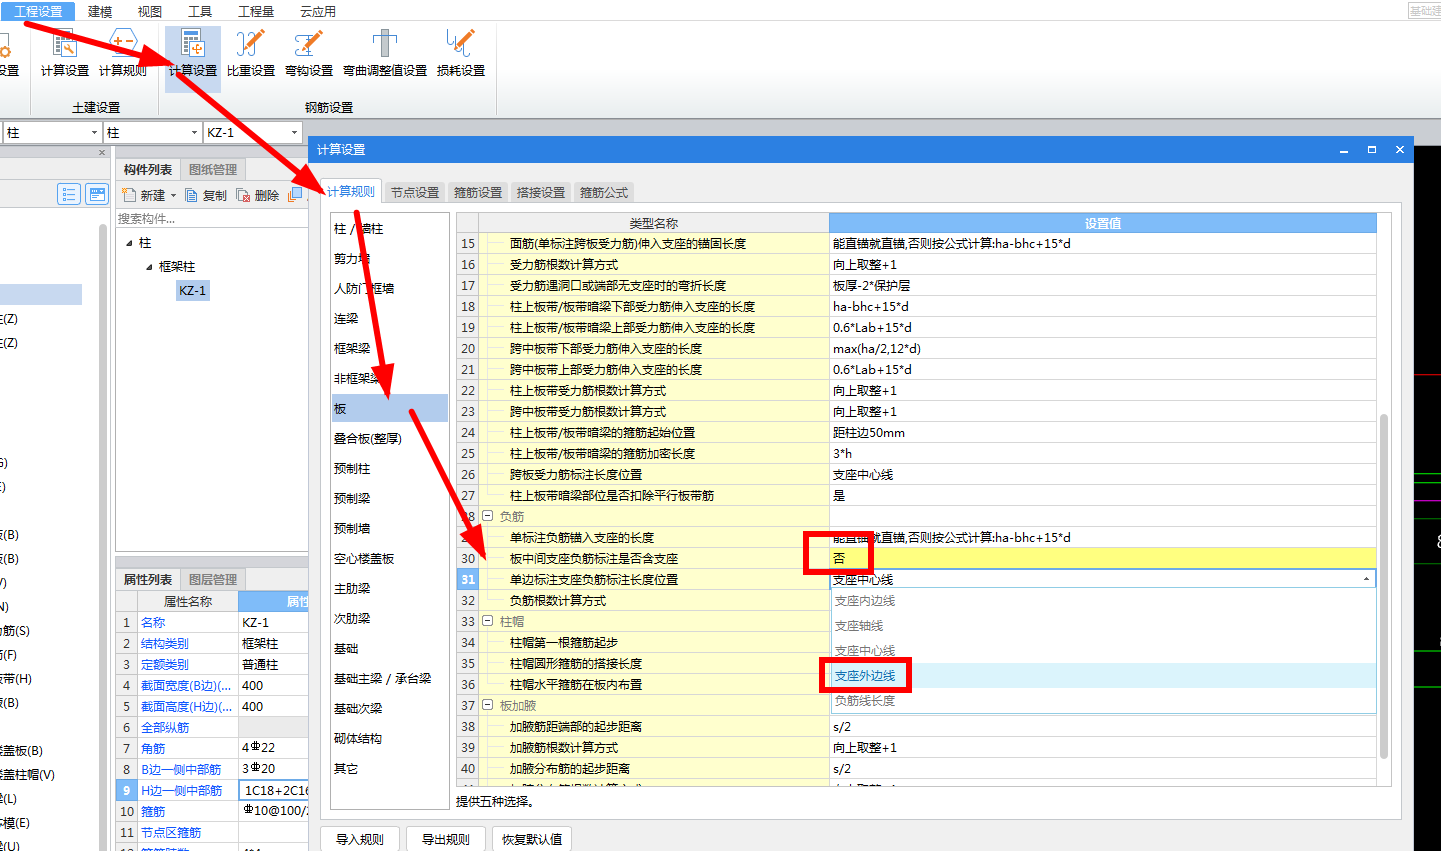Click the 搜索构件 search field

tap(211, 218)
